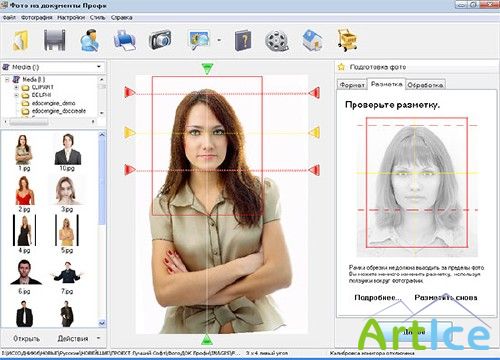Expand the DELPHI folder node
Screen dimensions: 500x360
16,95
